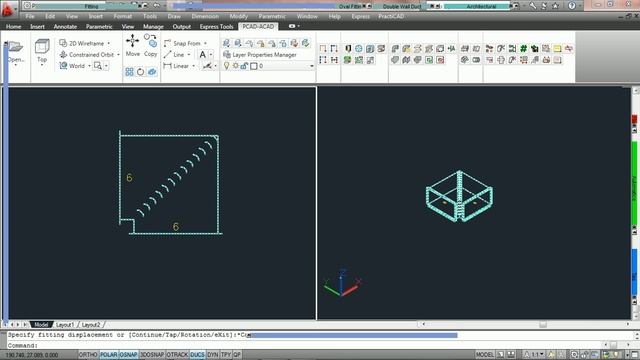
Task: Click the blue circular fan fitting icon
Action: [x=358, y=49]
